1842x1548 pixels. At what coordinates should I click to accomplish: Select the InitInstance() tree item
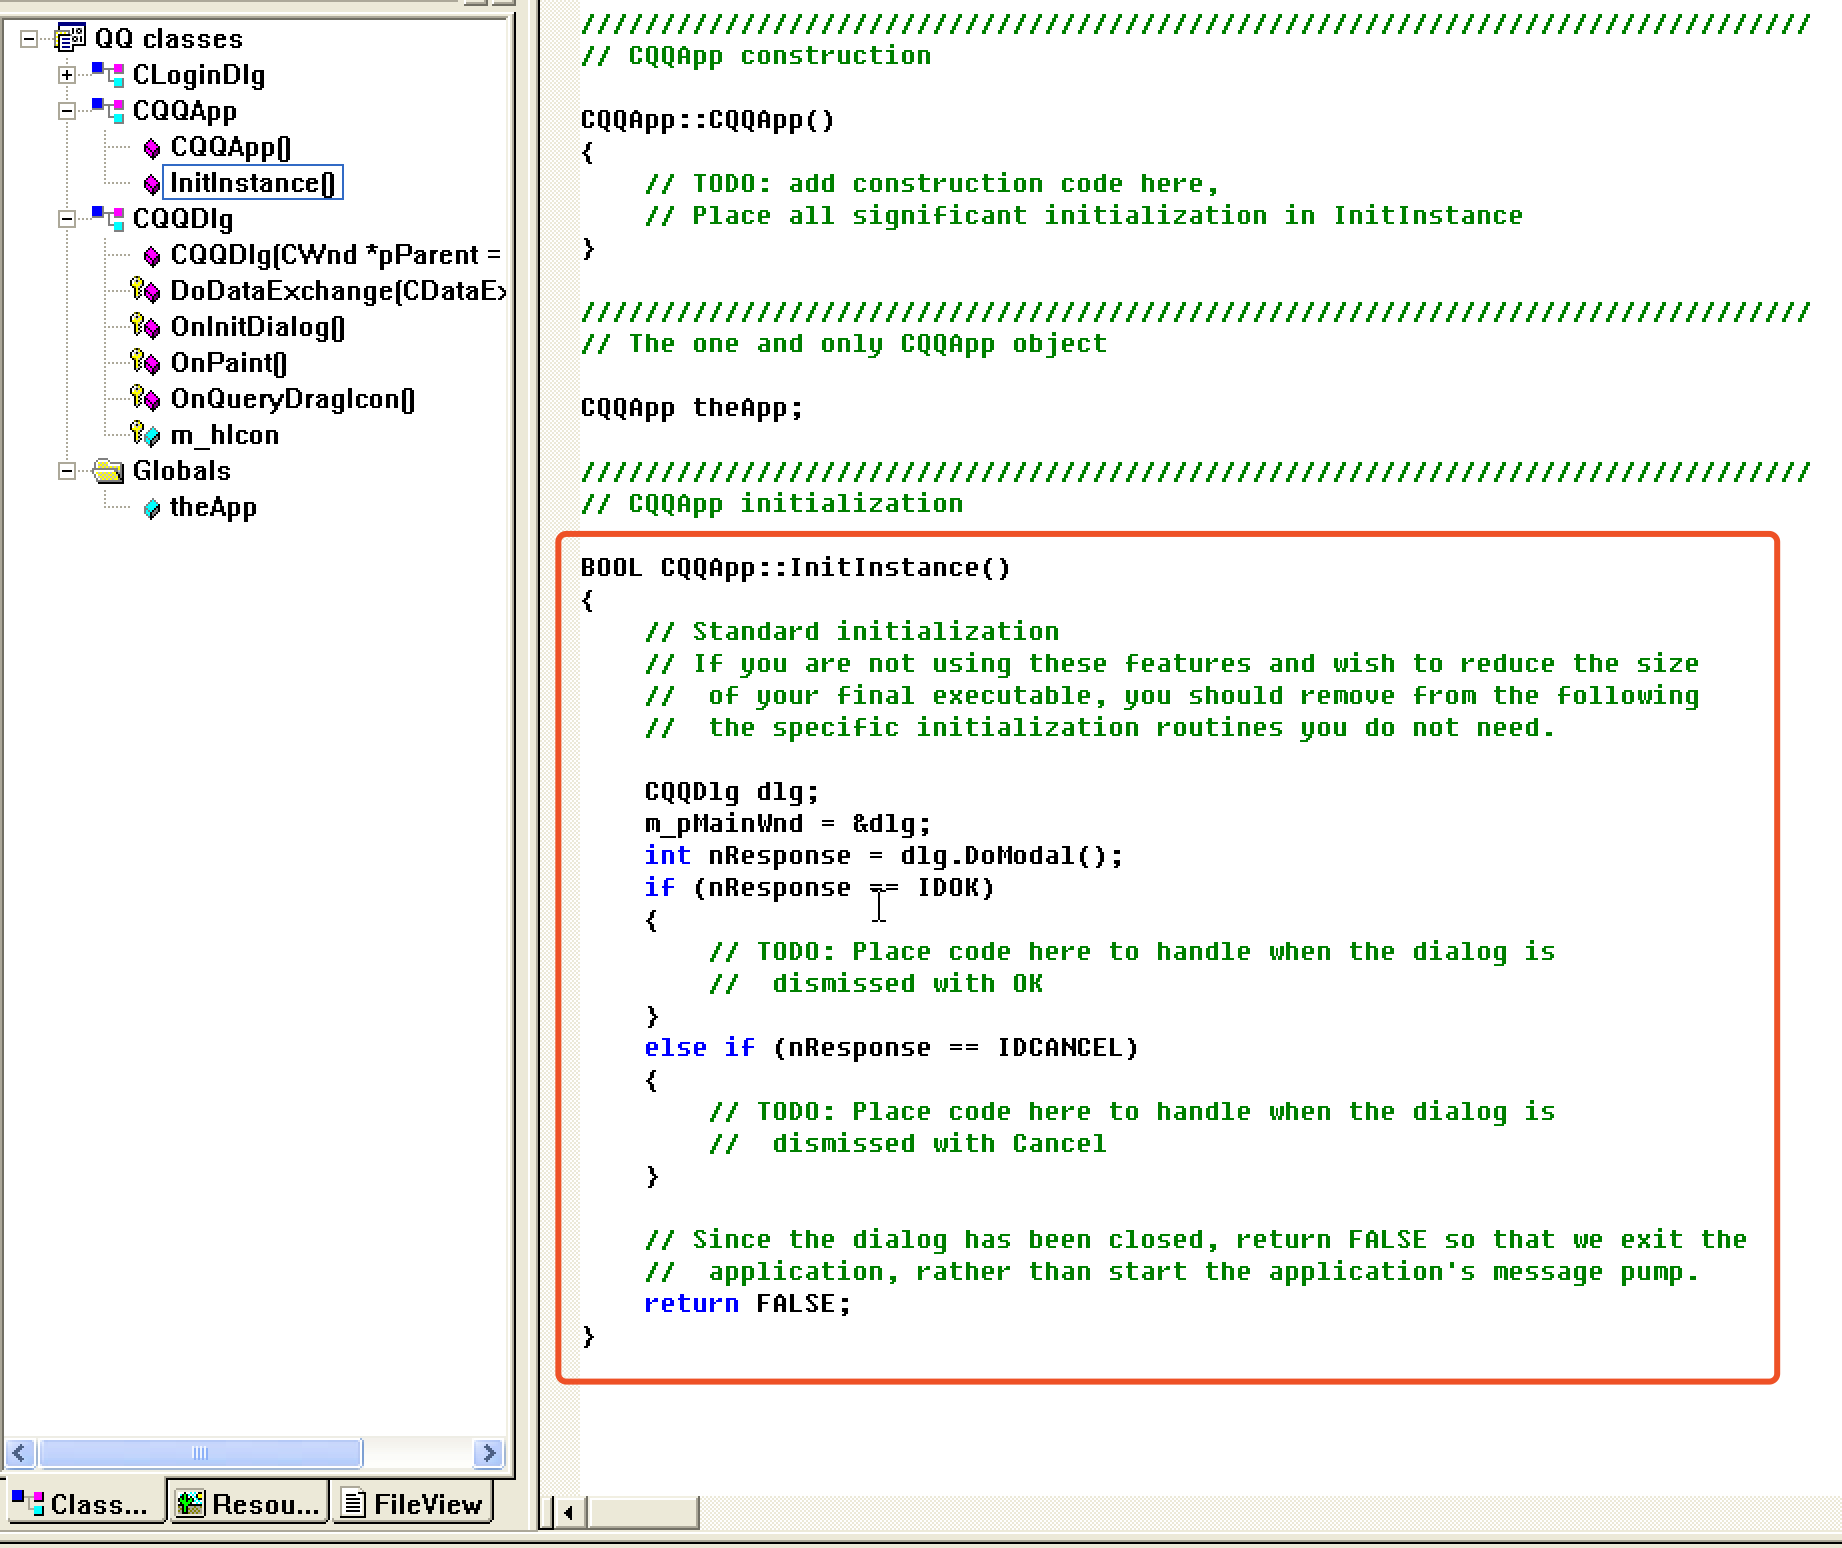253,183
